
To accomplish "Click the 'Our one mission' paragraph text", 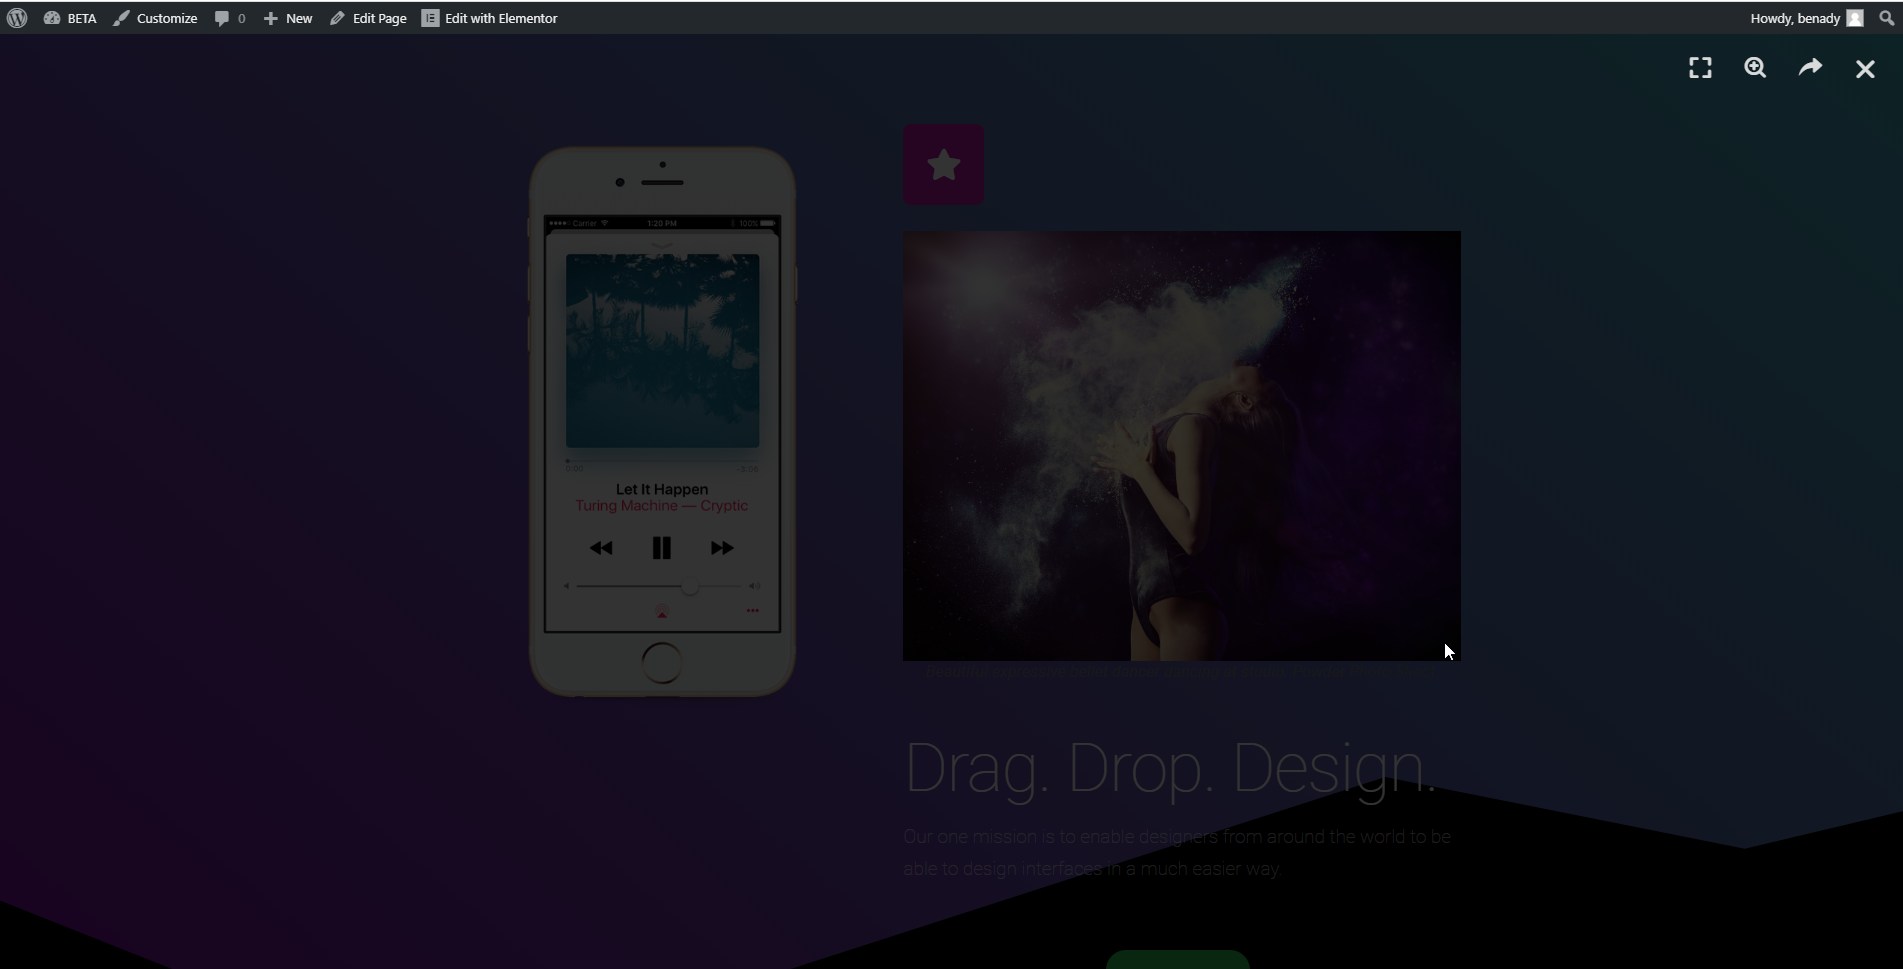I will (x=1177, y=852).
